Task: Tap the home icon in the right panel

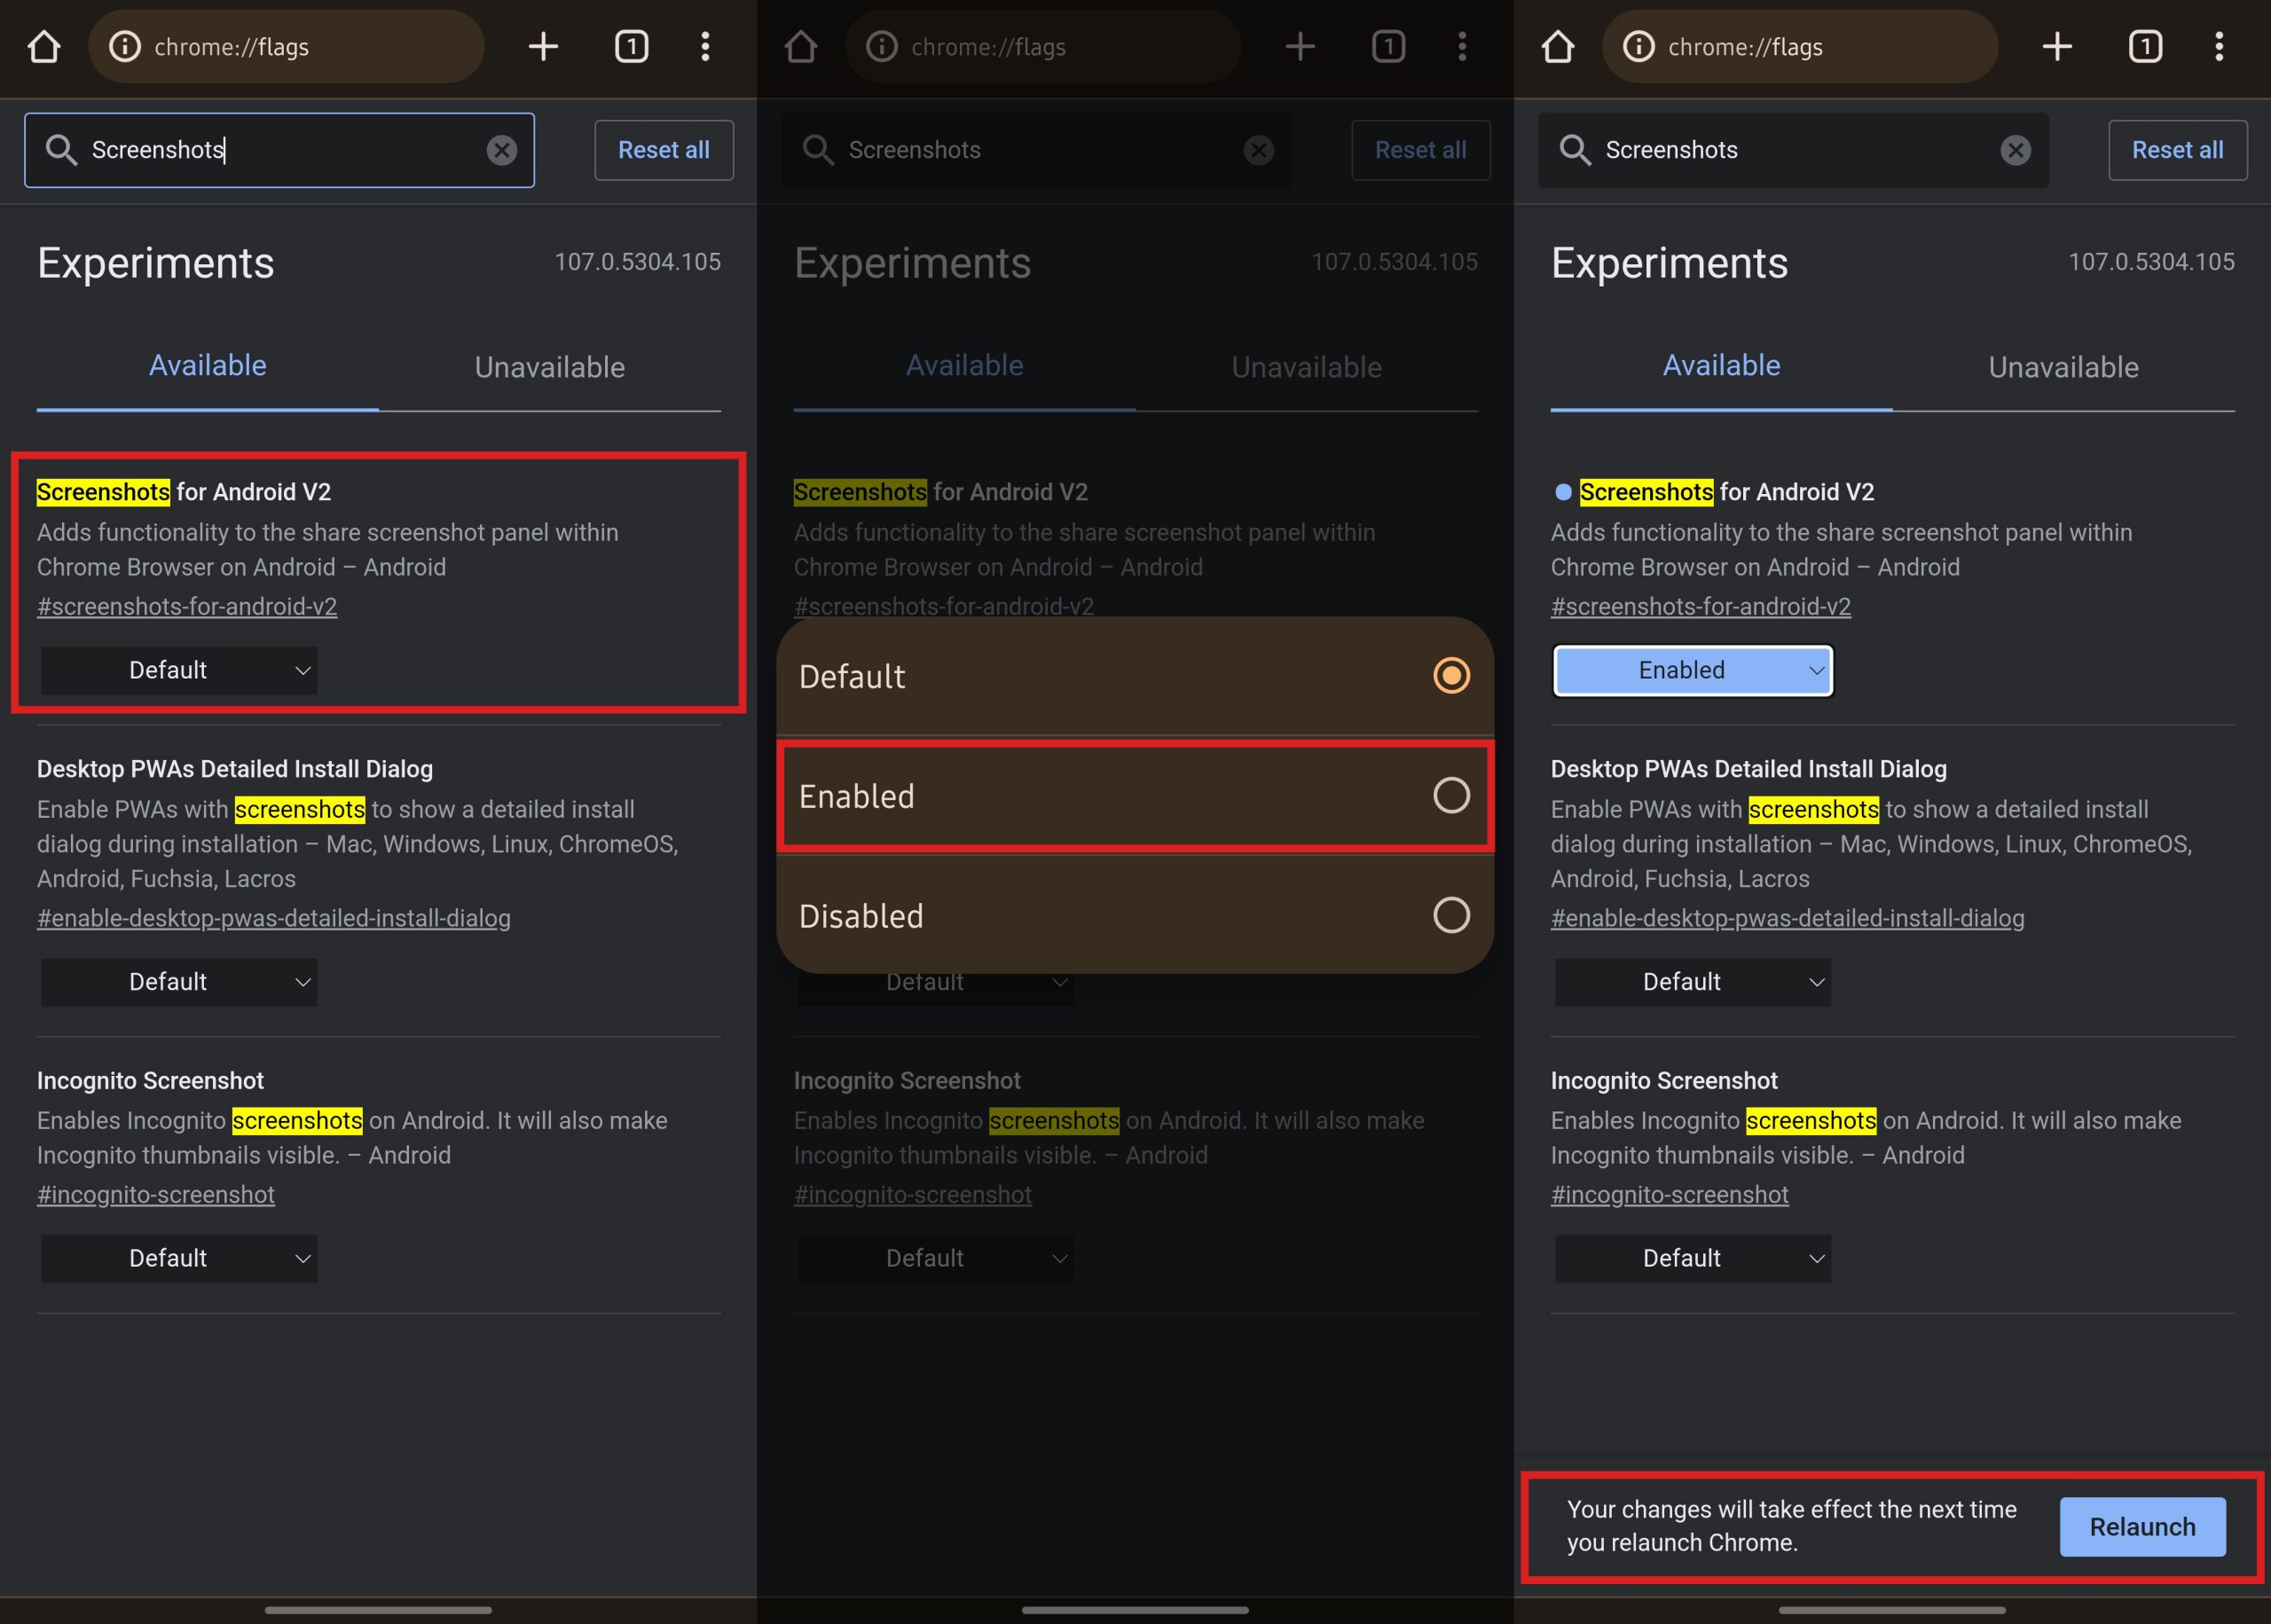Action: point(1557,46)
